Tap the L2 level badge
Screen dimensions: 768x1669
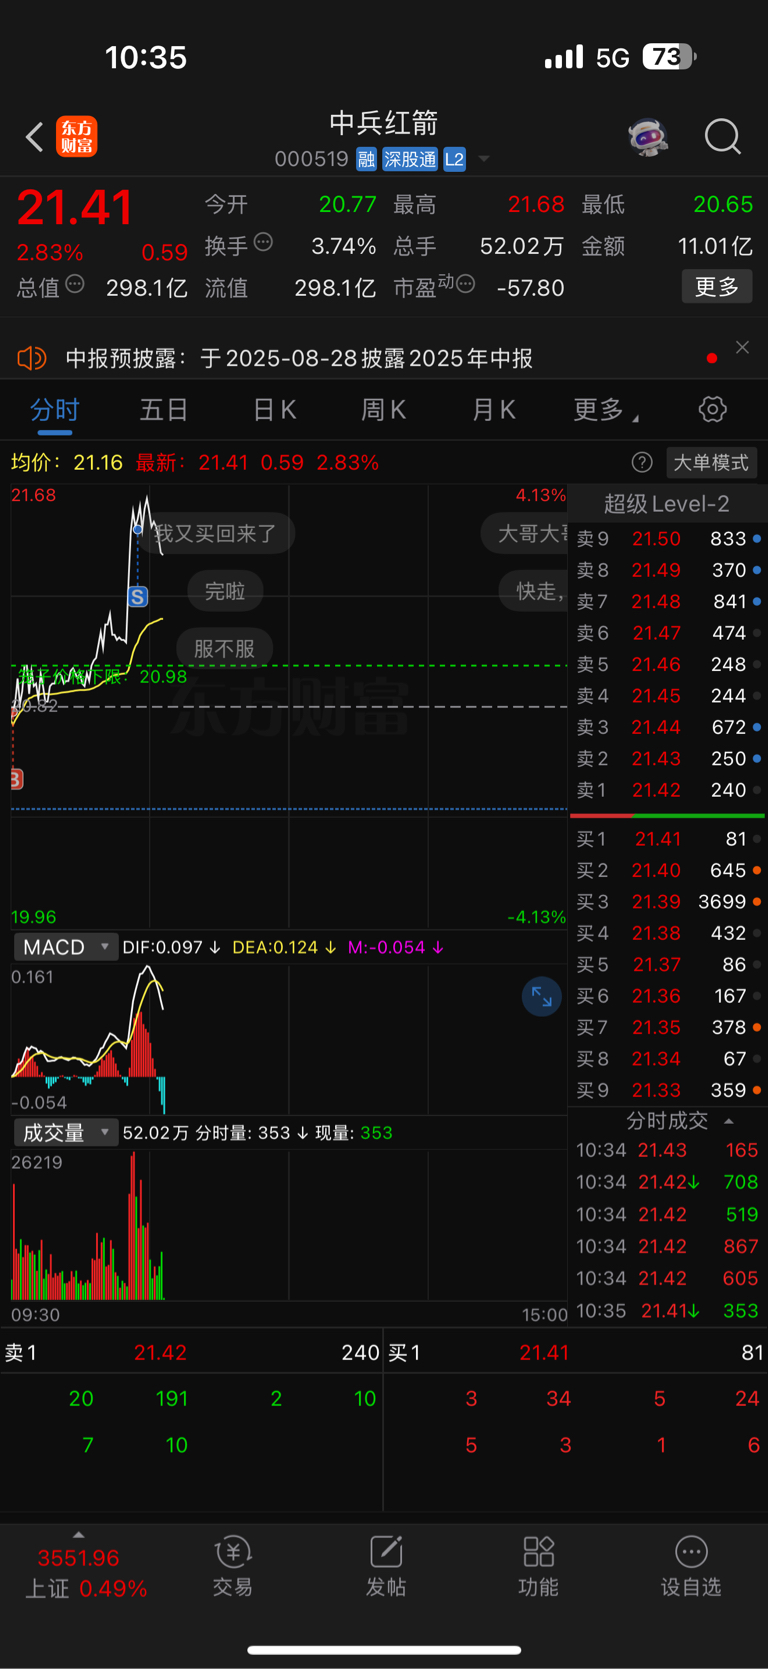click(x=455, y=159)
